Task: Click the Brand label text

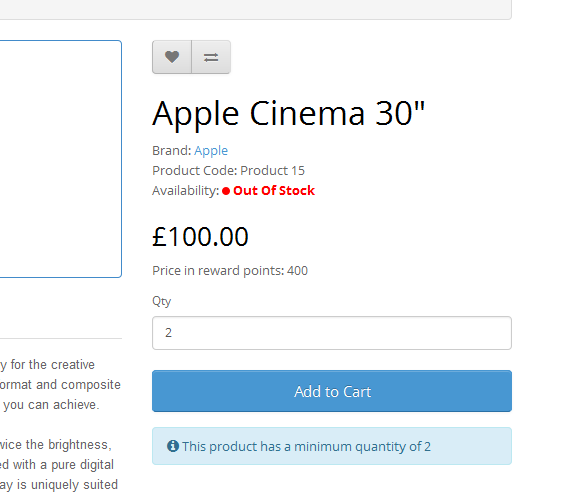Action: coord(172,150)
